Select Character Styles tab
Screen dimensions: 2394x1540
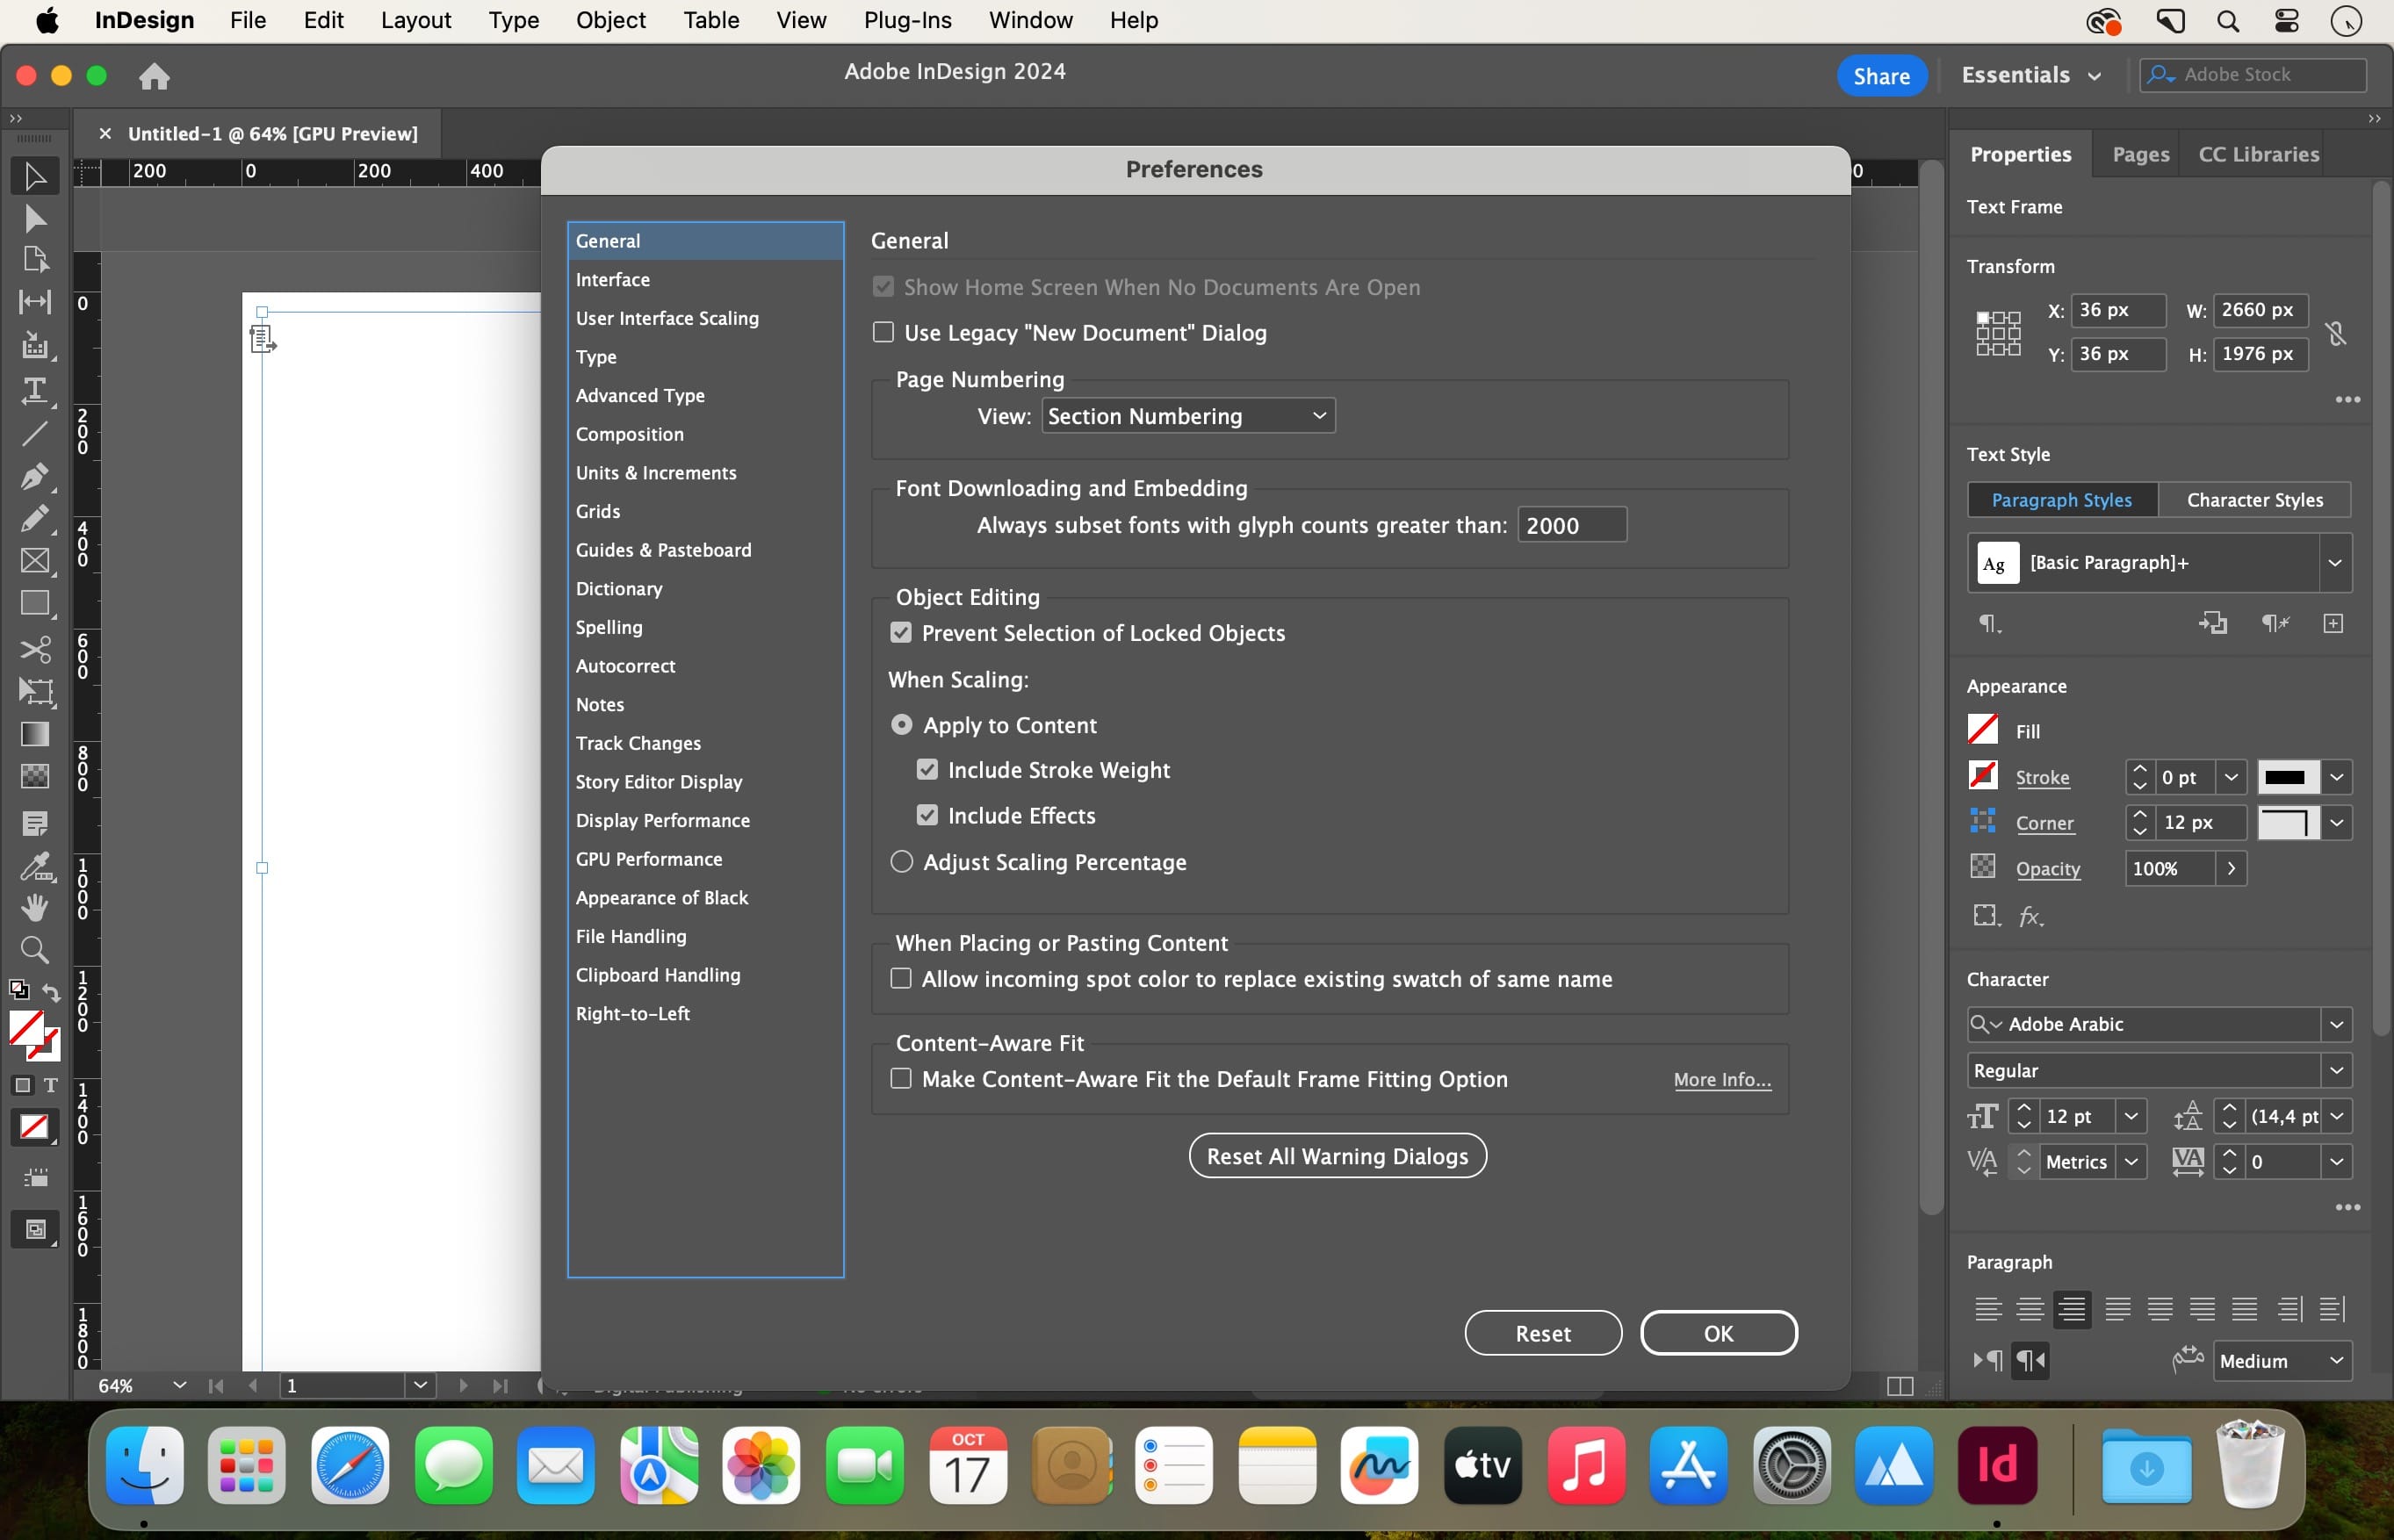(2254, 500)
